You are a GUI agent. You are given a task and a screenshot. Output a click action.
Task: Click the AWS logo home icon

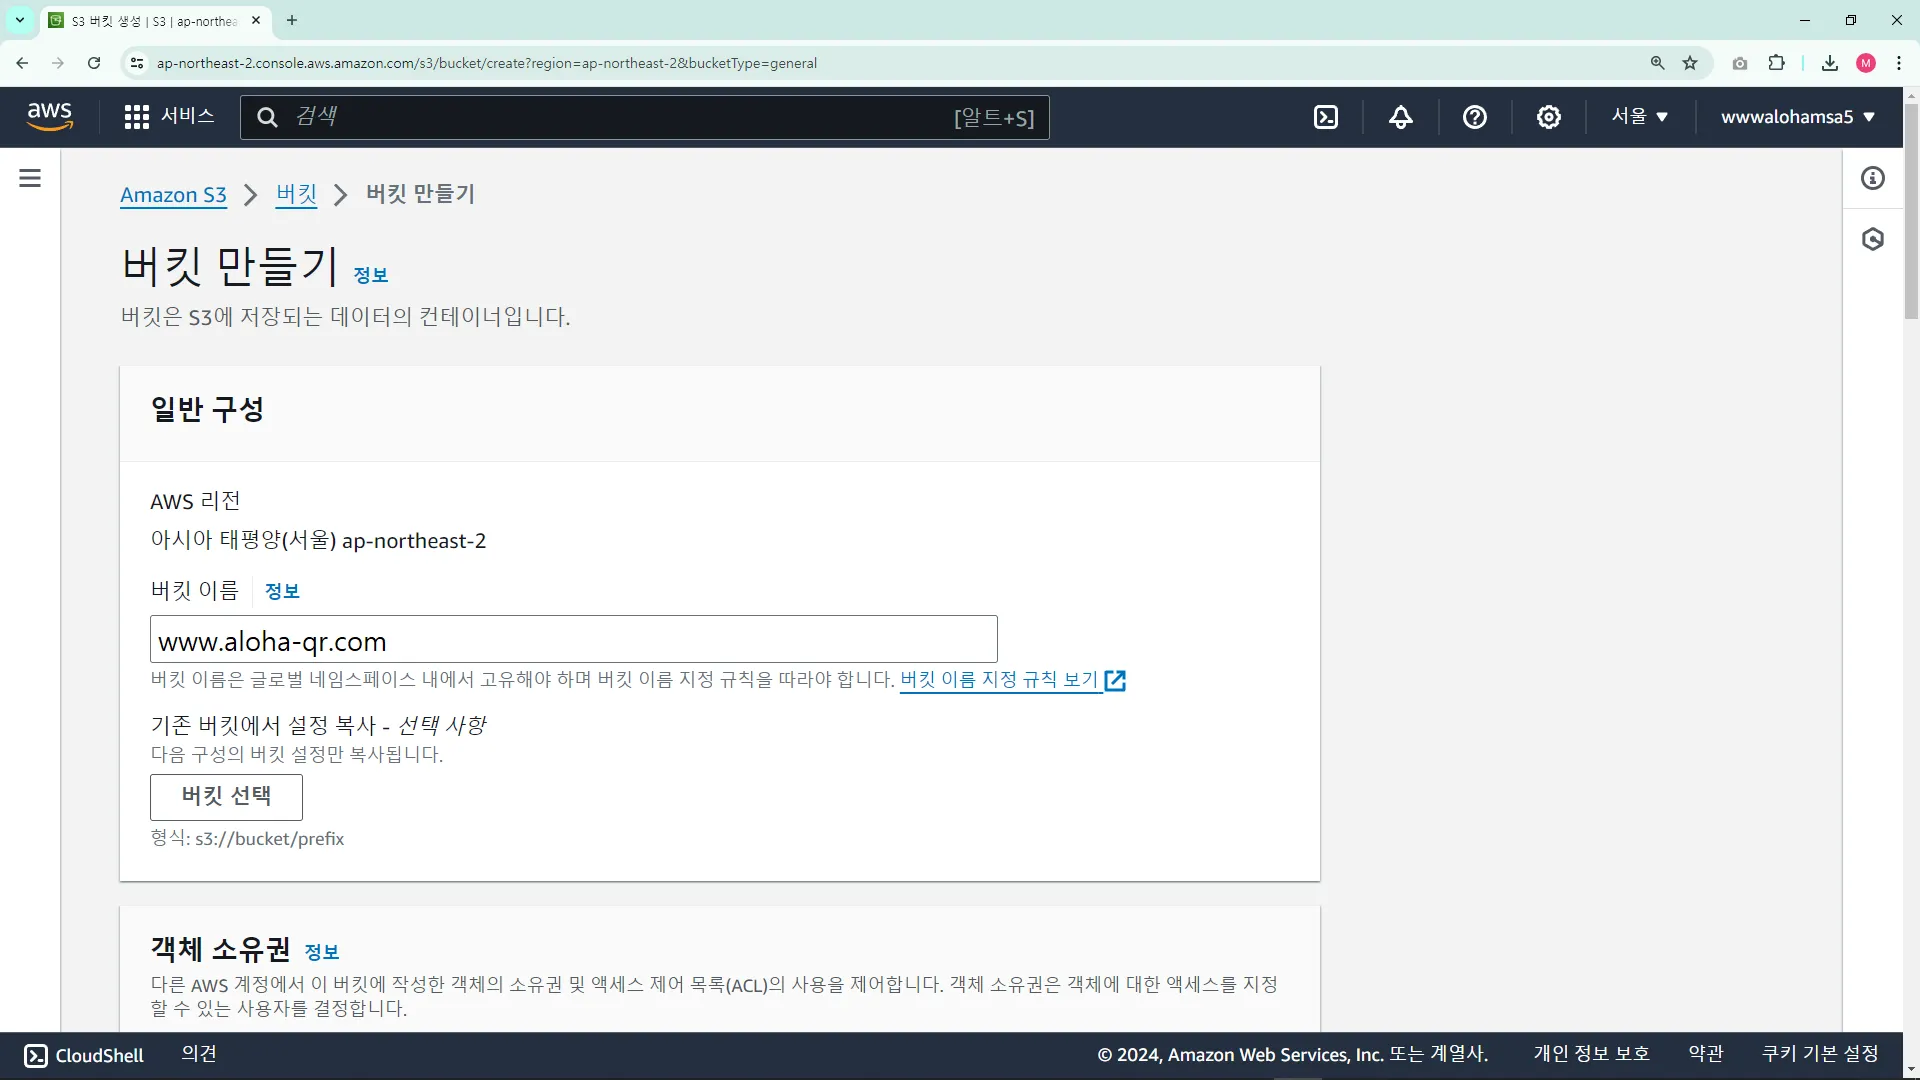(x=50, y=116)
